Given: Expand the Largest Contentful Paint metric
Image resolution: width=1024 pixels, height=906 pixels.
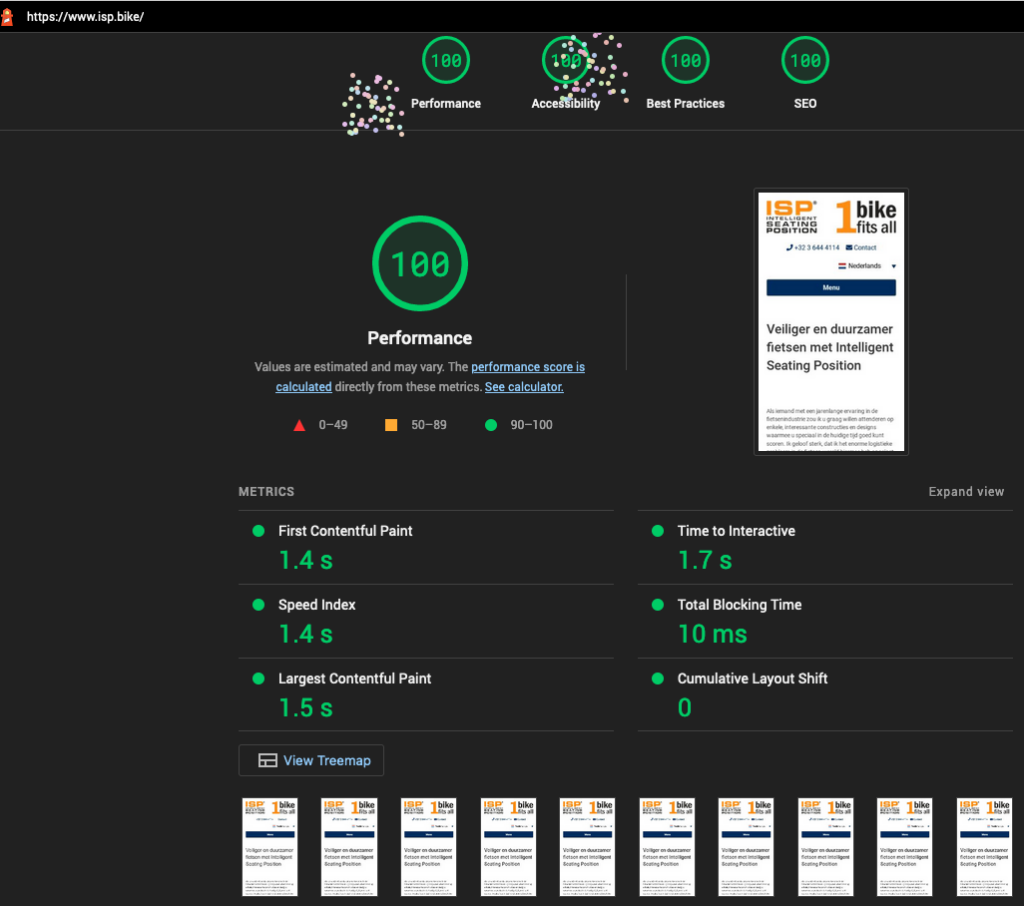Looking at the screenshot, I should [354, 679].
